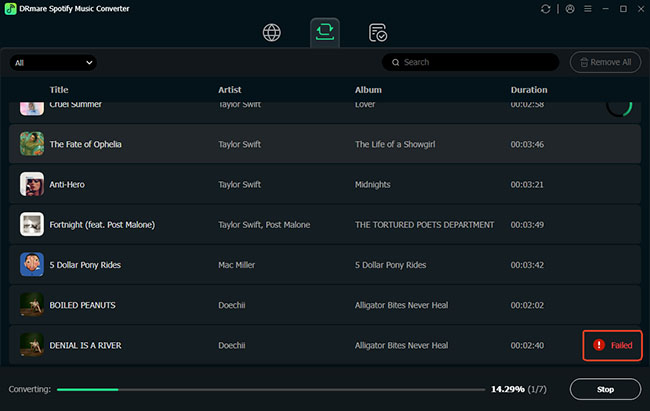Image resolution: width=650 pixels, height=411 pixels.
Task: Click the Stop button
Action: (x=605, y=389)
